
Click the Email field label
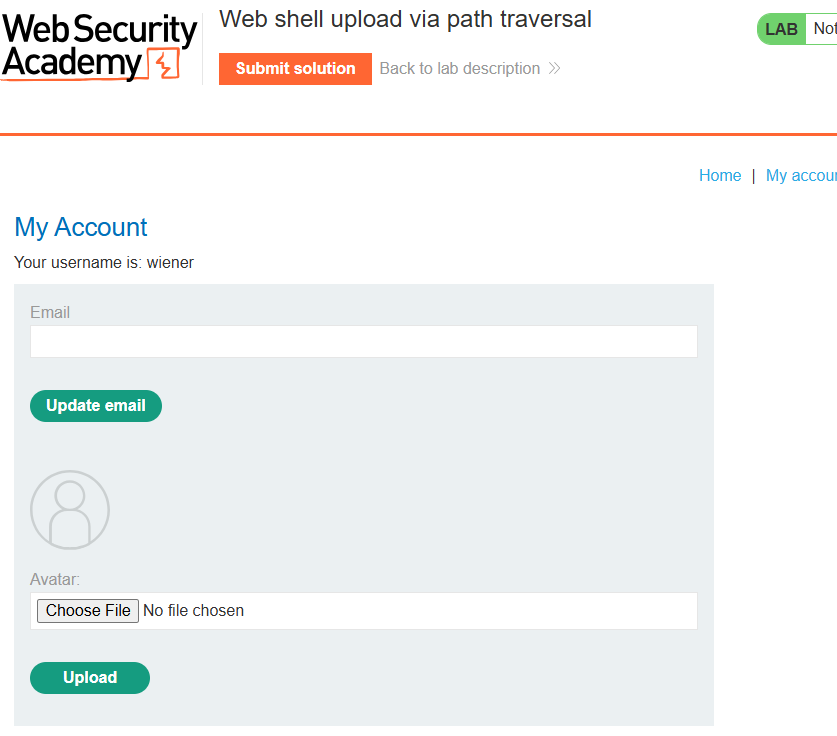[50, 312]
